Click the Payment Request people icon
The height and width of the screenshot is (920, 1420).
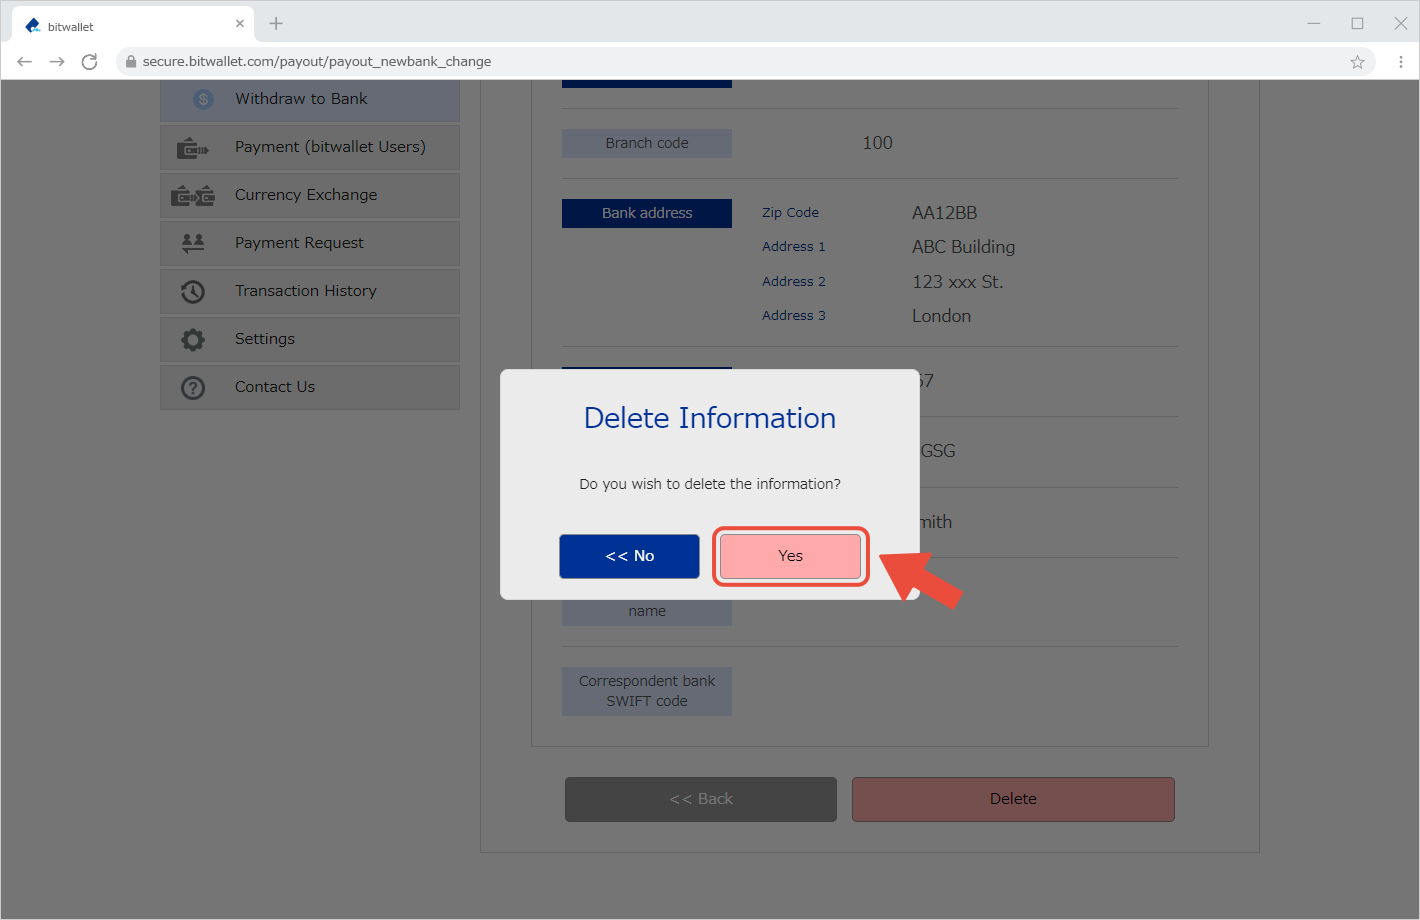[x=192, y=242]
